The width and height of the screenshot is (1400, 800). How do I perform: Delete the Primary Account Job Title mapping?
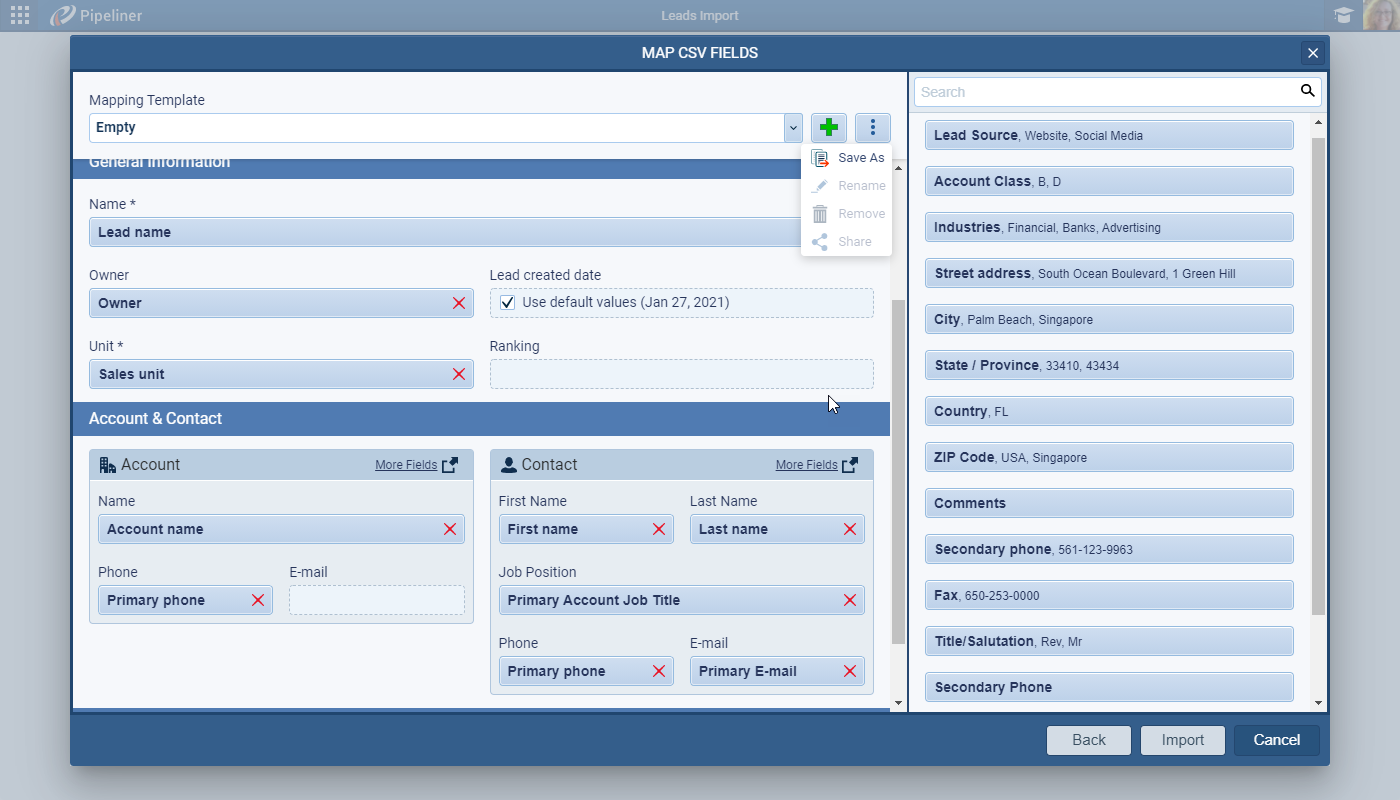(x=850, y=600)
